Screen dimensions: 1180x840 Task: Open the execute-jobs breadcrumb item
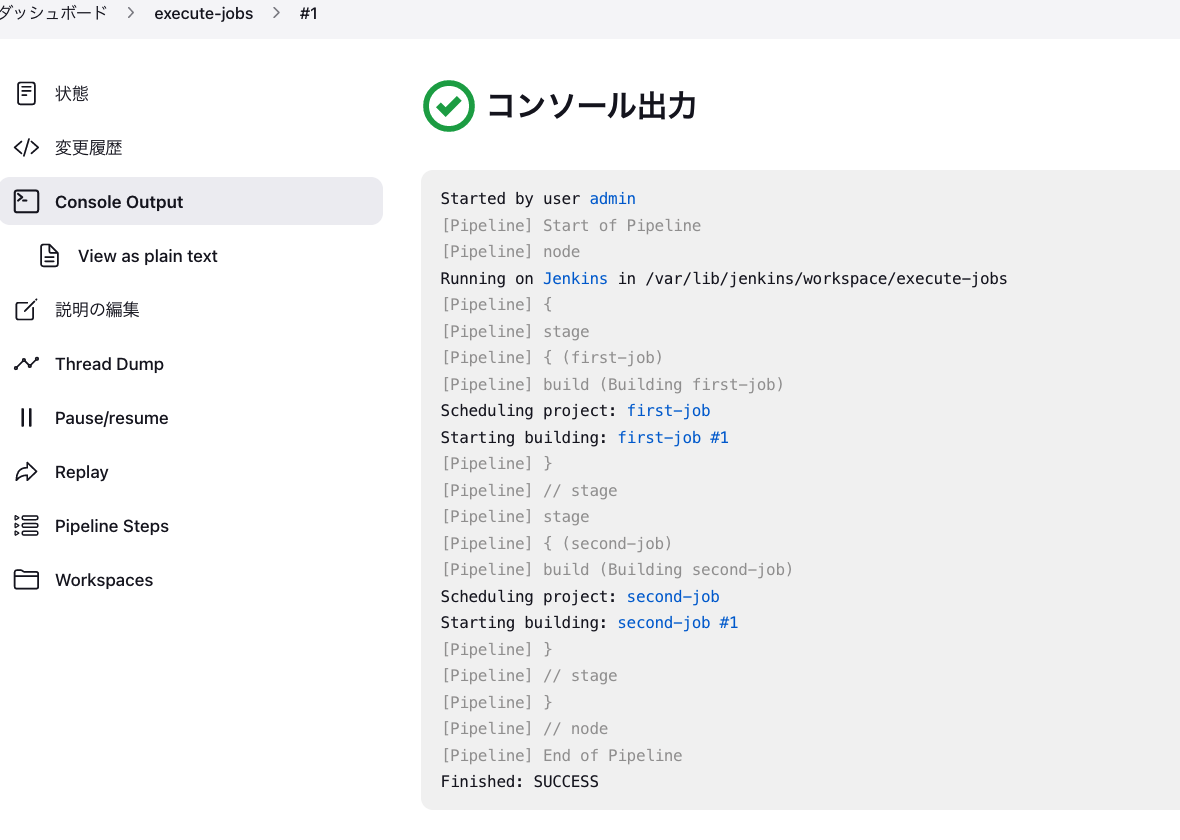pos(204,13)
